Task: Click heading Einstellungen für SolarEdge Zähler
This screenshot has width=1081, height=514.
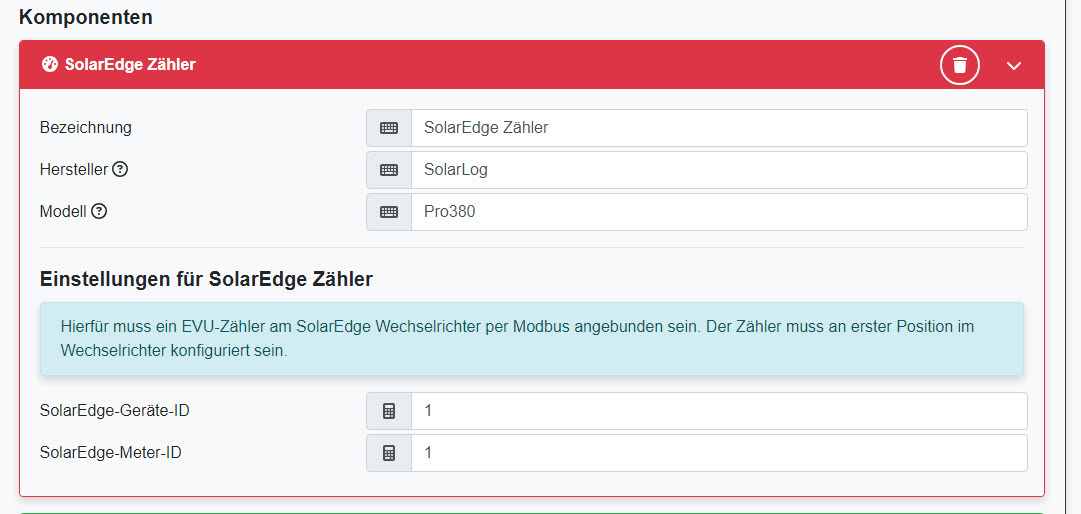Action: (206, 279)
